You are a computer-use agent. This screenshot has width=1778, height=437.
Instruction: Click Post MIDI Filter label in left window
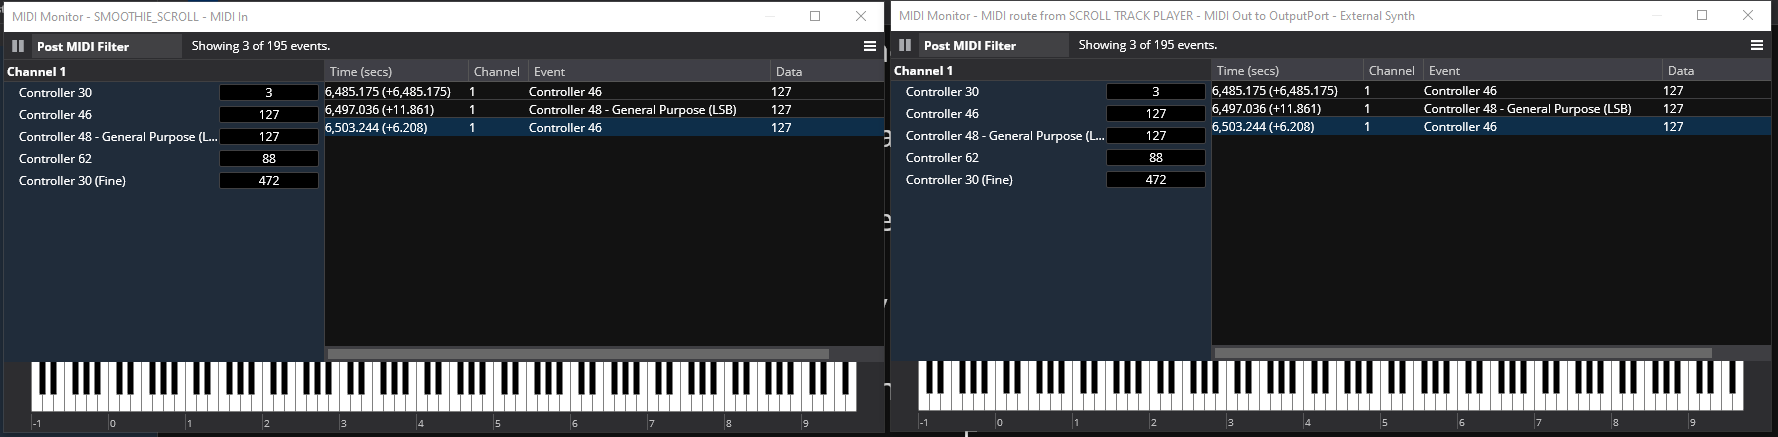coord(83,46)
